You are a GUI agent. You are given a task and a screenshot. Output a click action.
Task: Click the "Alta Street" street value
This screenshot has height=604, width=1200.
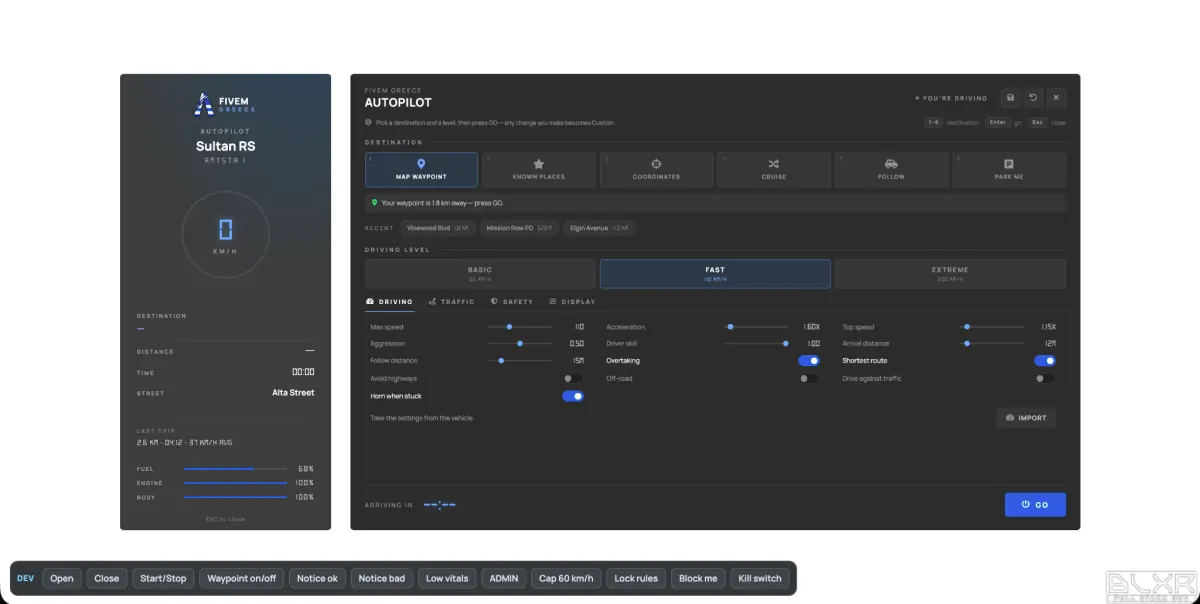point(293,393)
